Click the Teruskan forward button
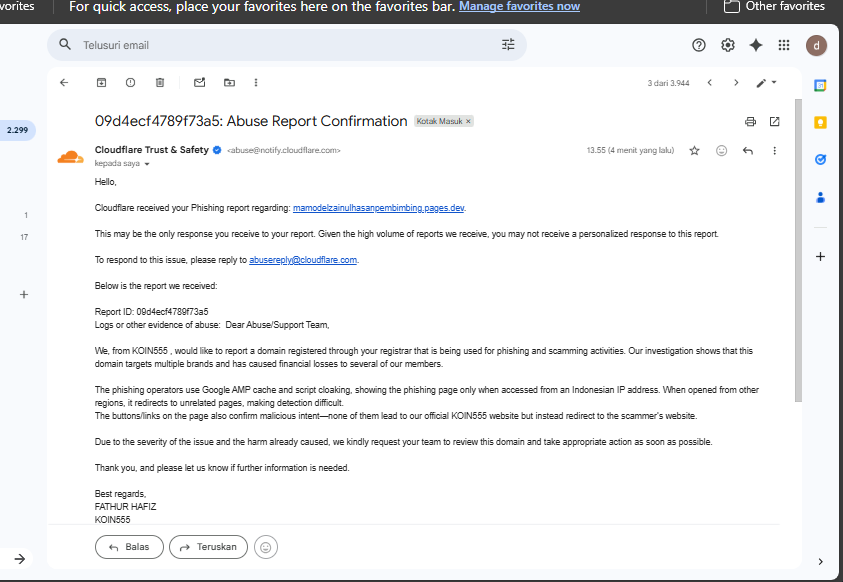The image size is (843, 582). coord(208,547)
